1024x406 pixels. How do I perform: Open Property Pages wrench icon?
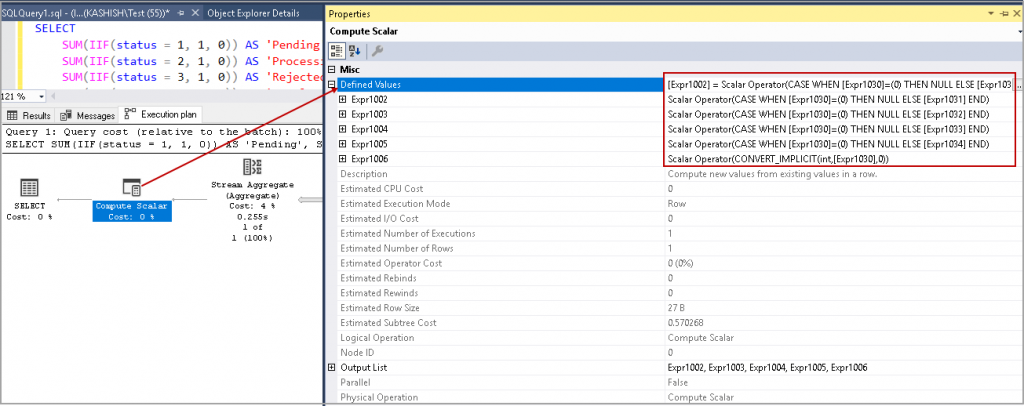tap(378, 50)
